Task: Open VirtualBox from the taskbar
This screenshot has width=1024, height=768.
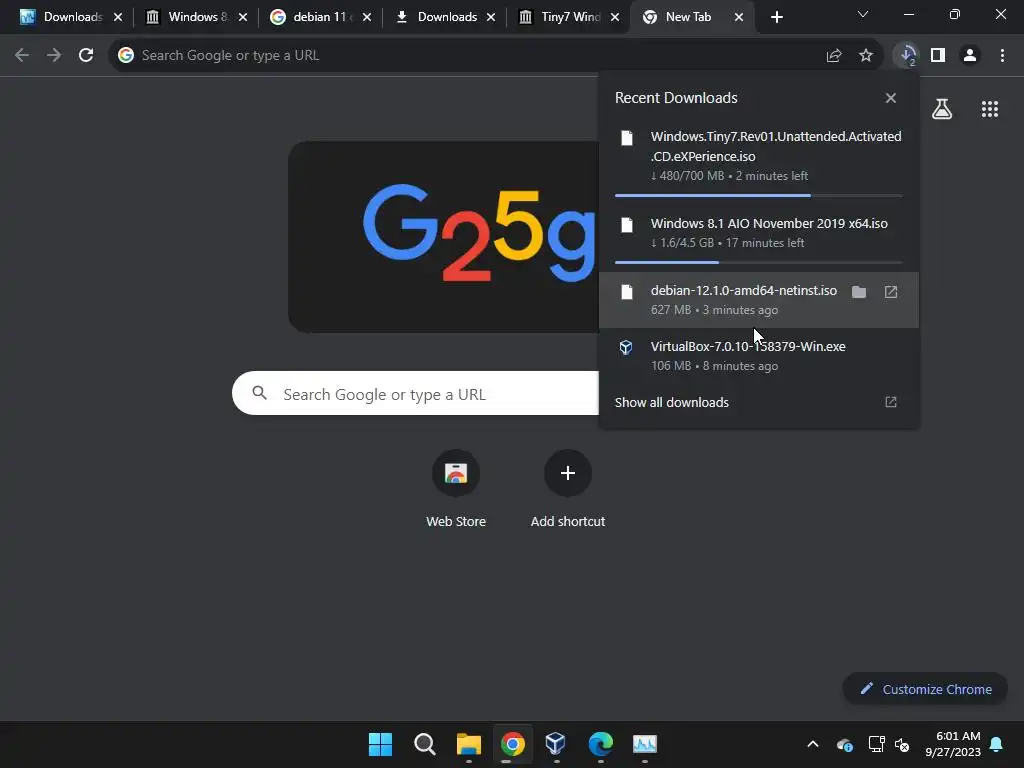Action: tap(556, 744)
